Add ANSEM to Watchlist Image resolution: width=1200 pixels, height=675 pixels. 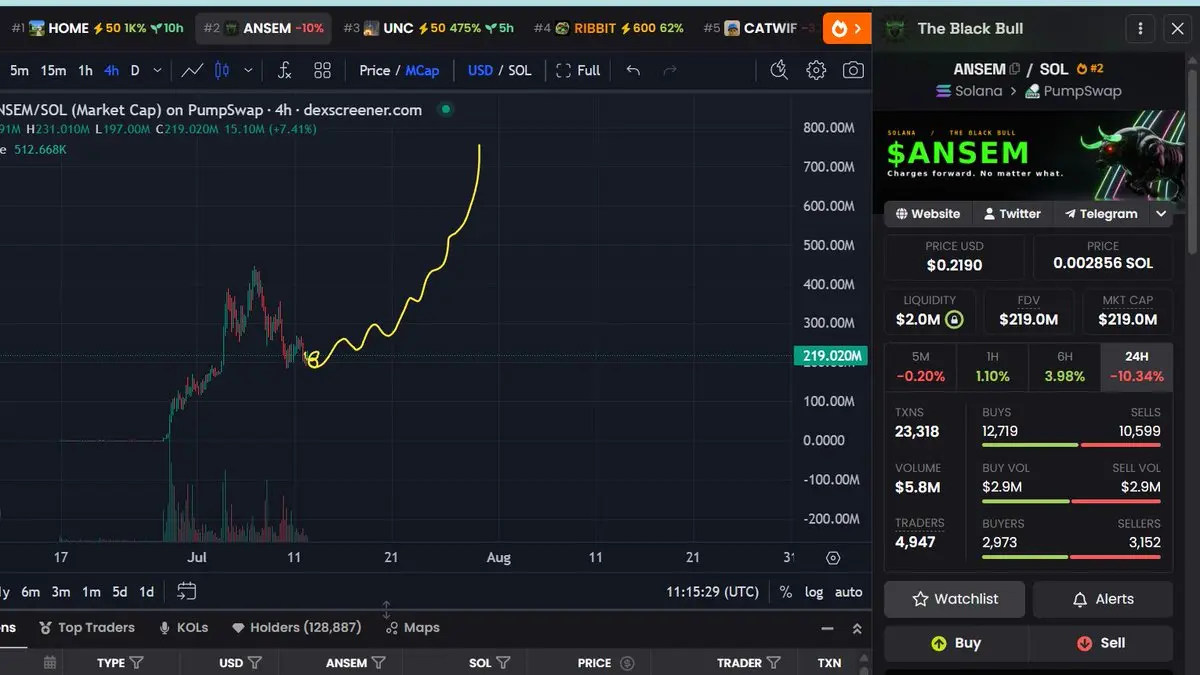point(955,599)
